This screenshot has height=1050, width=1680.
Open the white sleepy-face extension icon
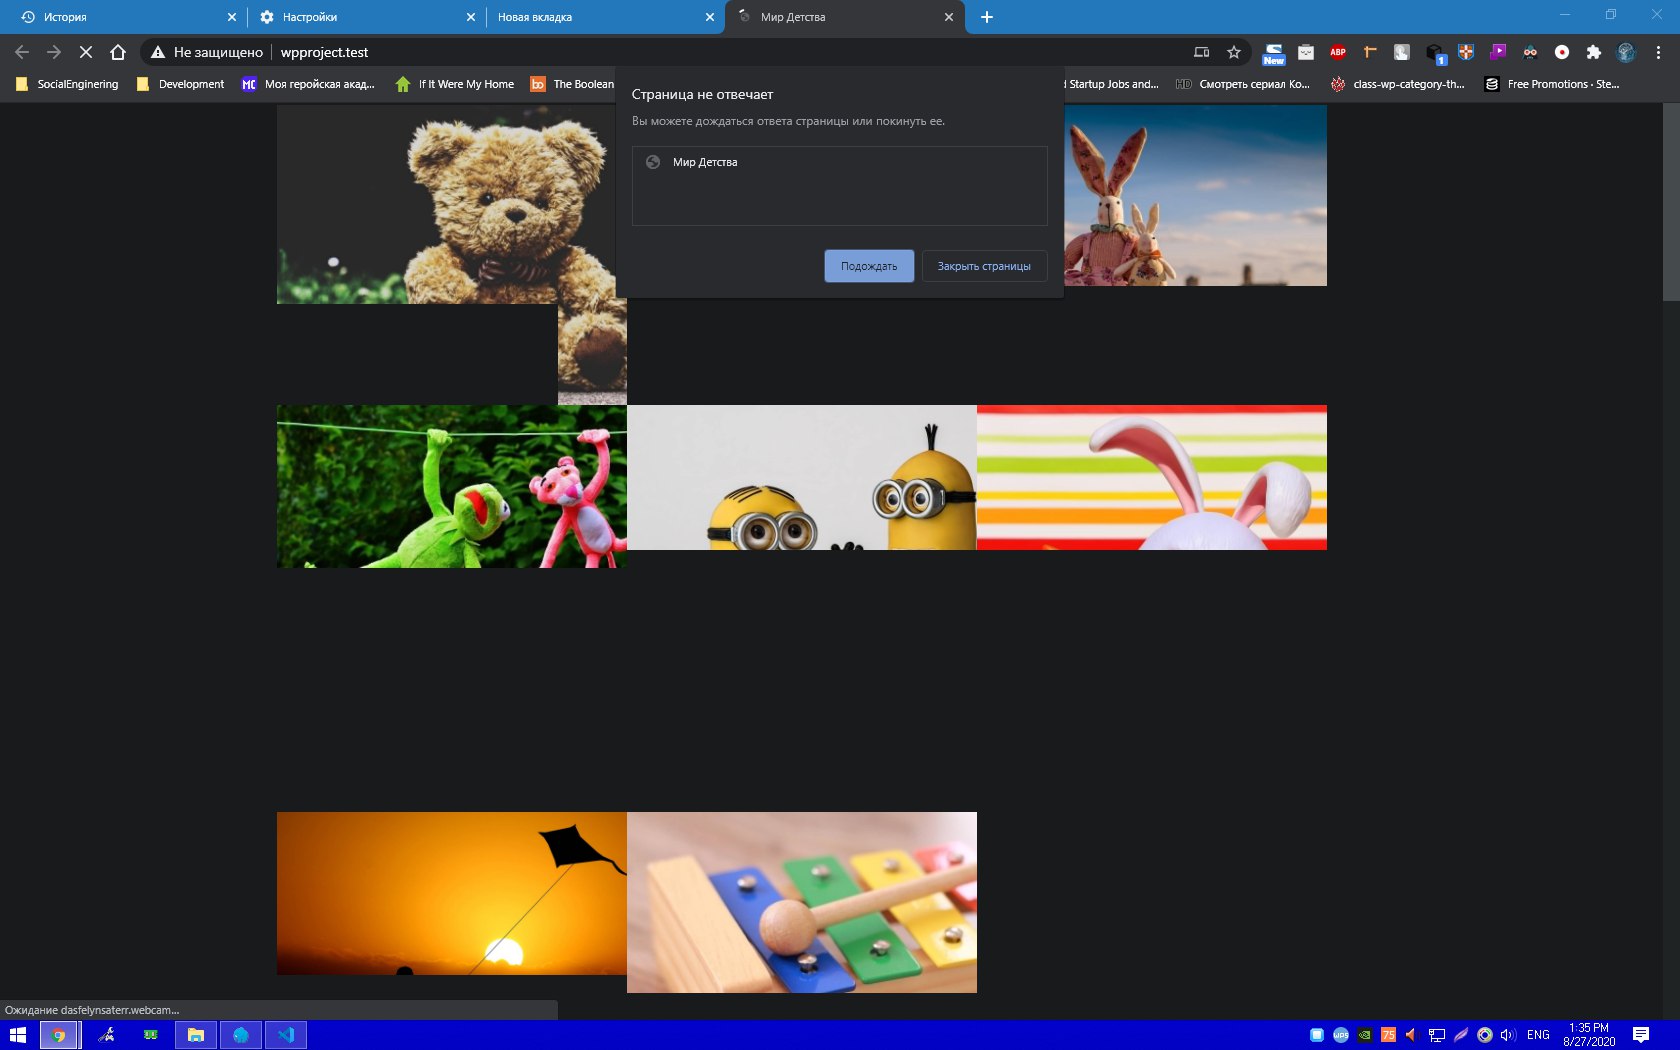pos(1306,52)
